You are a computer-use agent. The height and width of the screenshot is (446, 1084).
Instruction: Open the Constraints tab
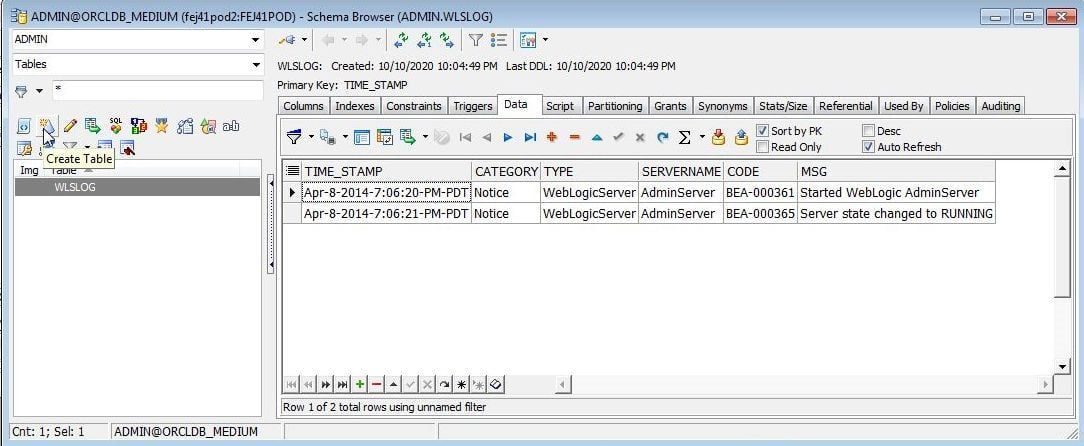coord(413,106)
